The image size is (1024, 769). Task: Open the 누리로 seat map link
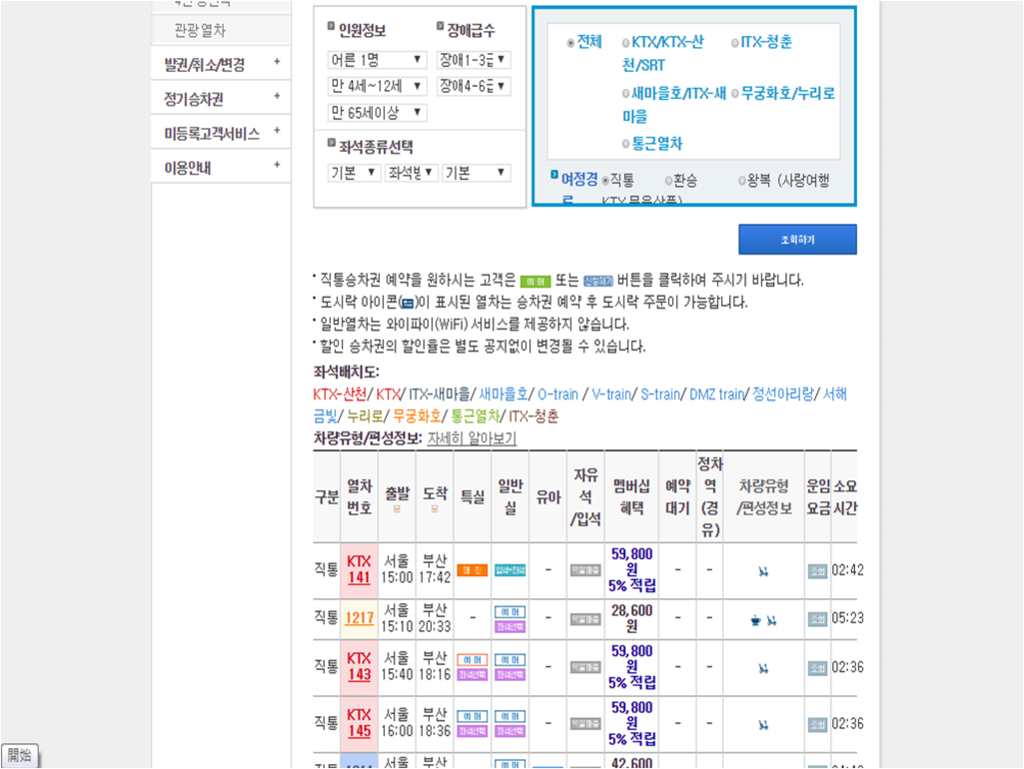[364, 416]
